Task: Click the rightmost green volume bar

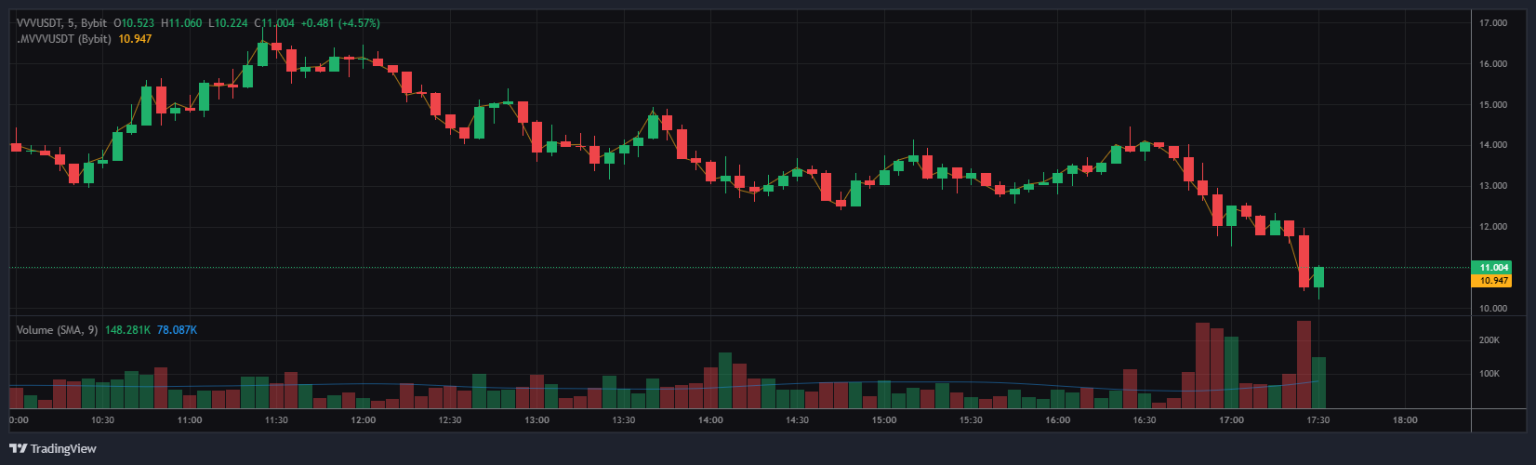Action: click(x=1319, y=383)
